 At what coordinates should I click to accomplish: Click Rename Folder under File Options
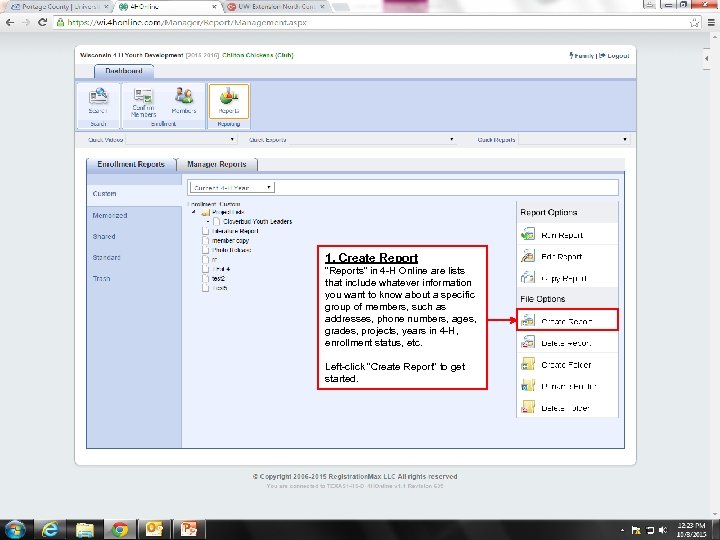pos(567,386)
